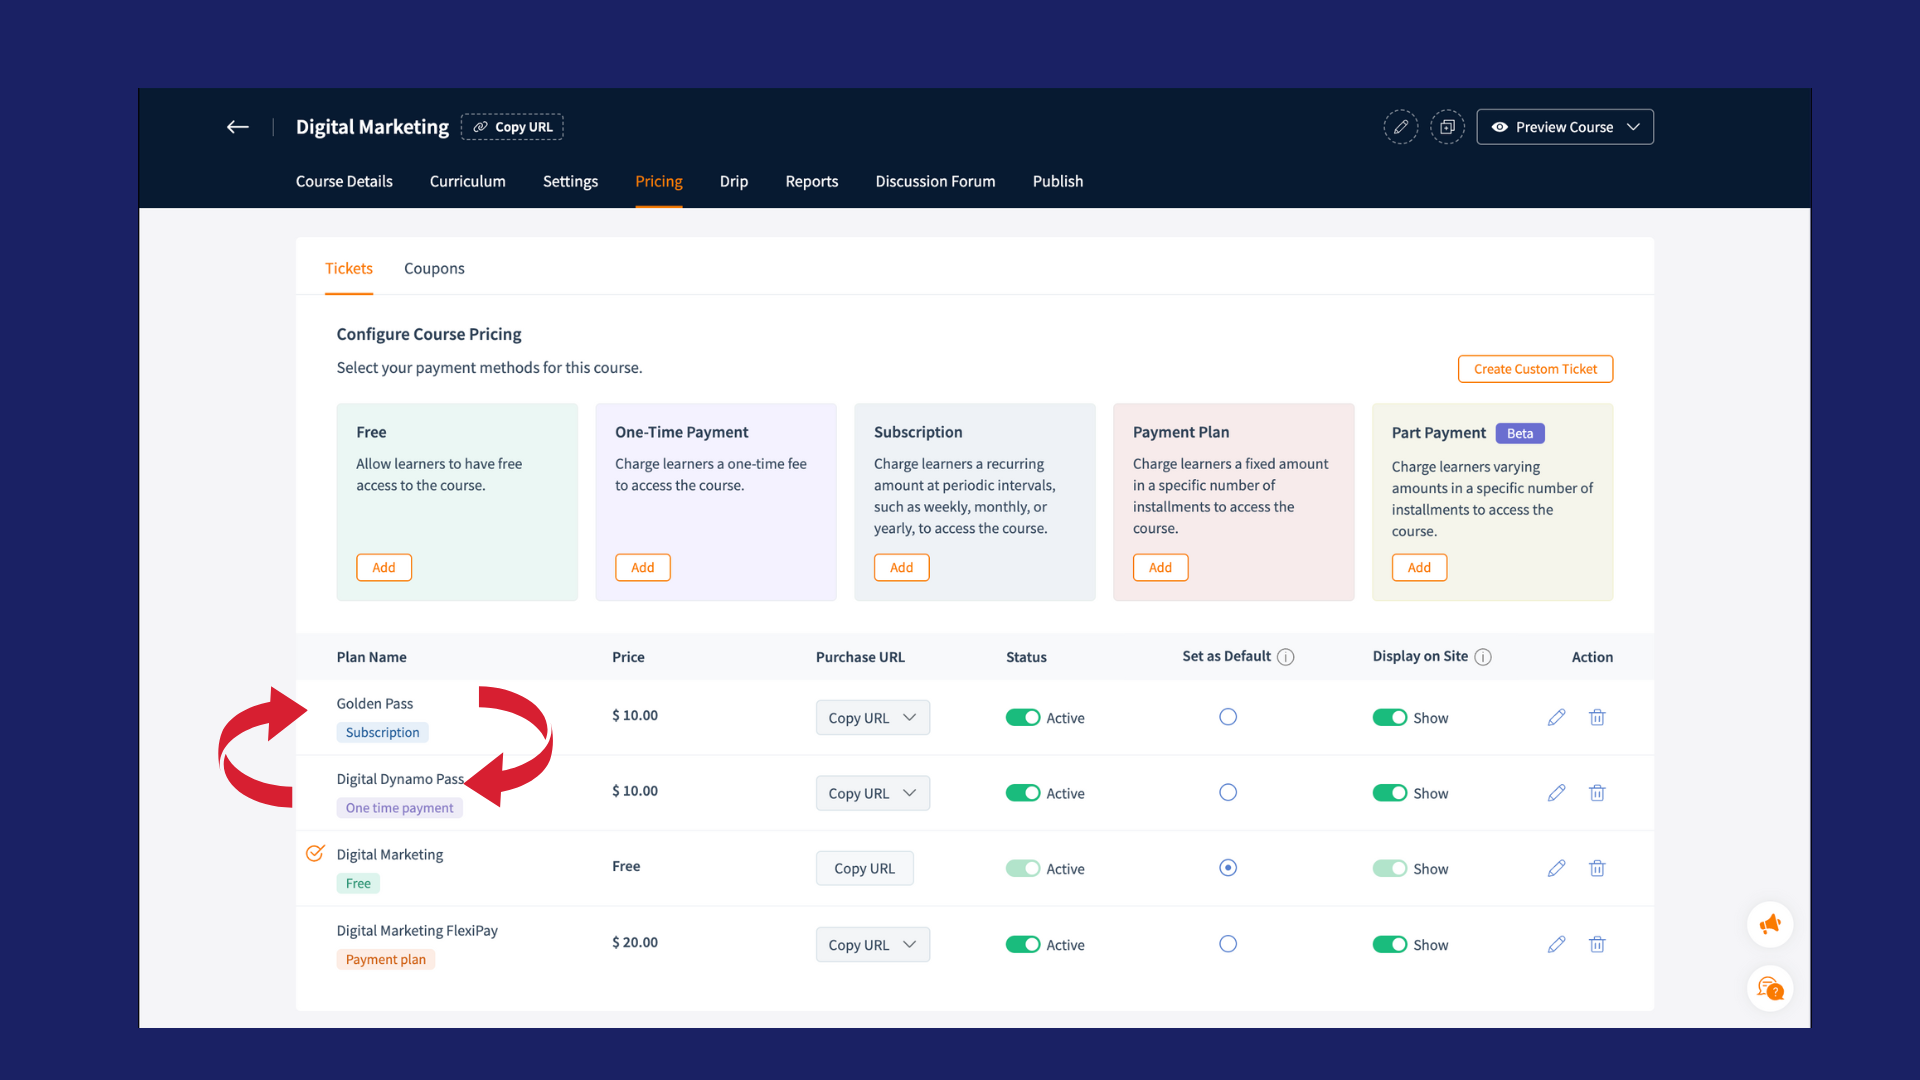Edit the Golden Pass plan
The width and height of the screenshot is (1920, 1080).
[x=1556, y=717]
